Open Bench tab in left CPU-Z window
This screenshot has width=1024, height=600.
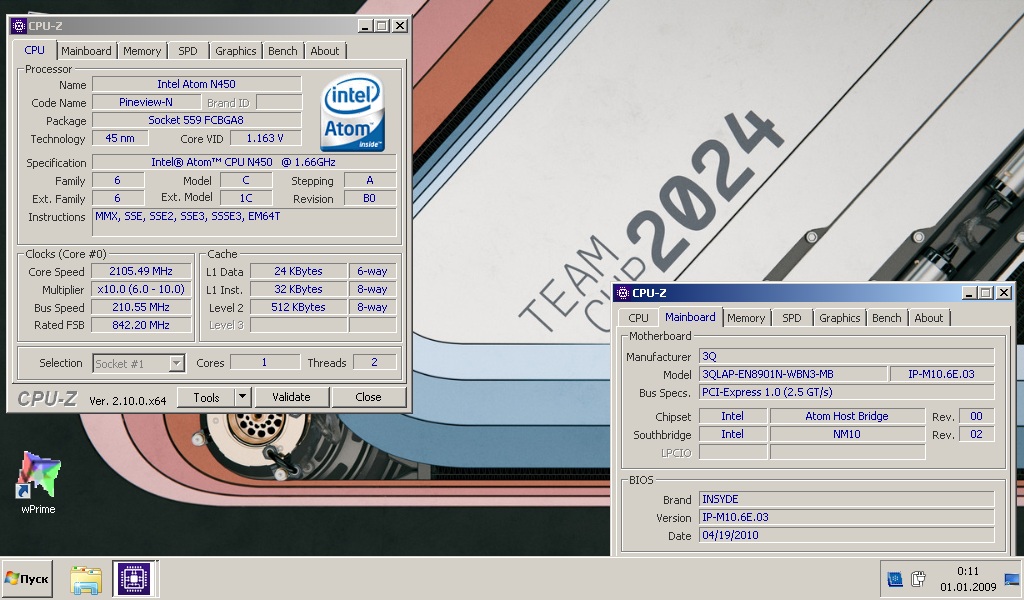[283, 51]
